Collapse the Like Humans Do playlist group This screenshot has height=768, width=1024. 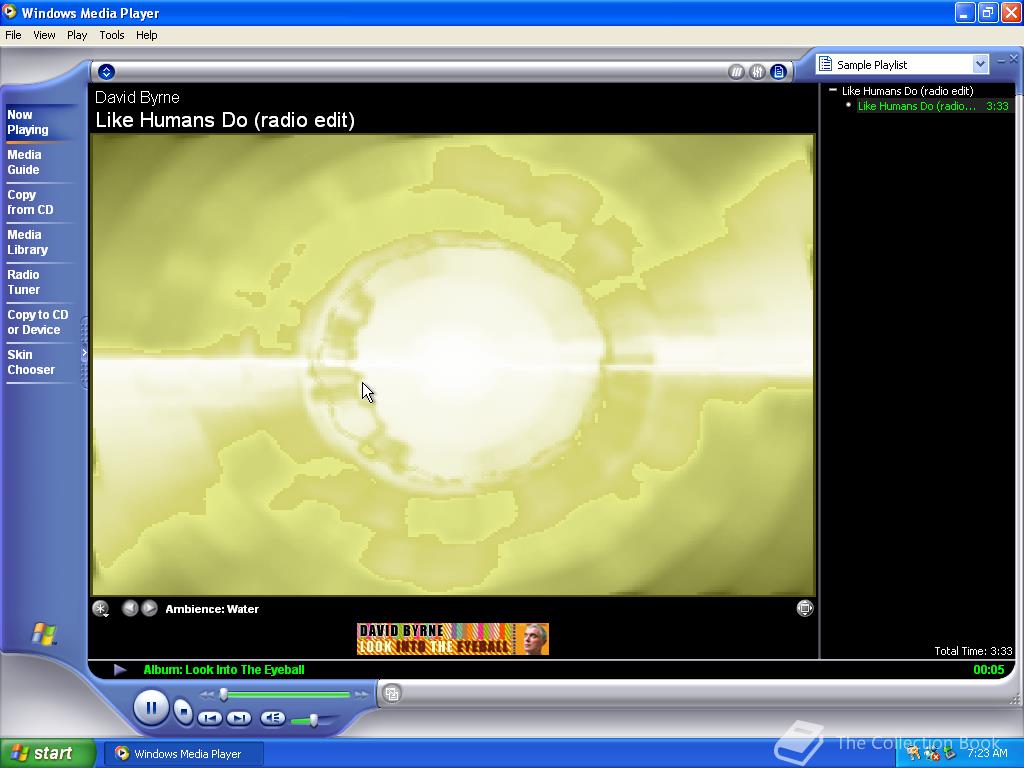[x=833, y=90]
